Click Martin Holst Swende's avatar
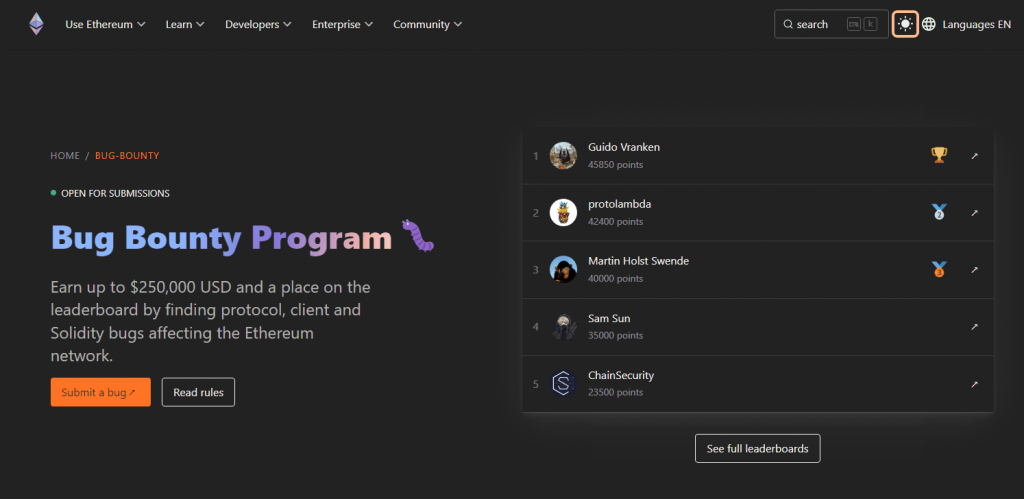Image resolution: width=1024 pixels, height=499 pixels. (563, 269)
